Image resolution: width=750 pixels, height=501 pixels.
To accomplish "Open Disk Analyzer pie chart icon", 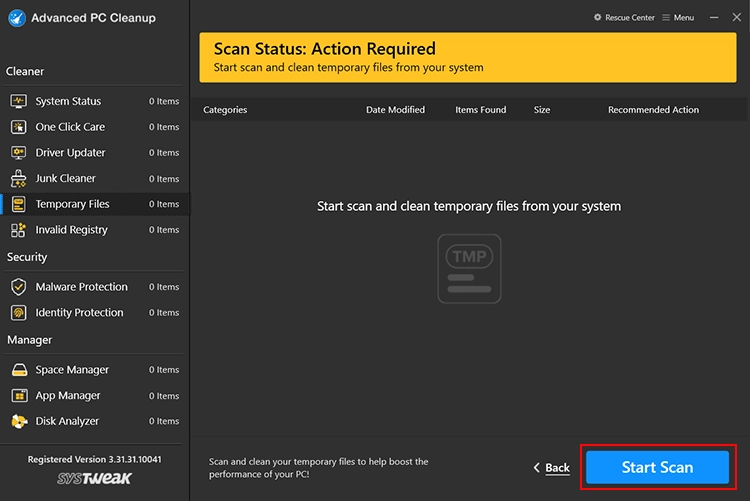I will pos(18,422).
